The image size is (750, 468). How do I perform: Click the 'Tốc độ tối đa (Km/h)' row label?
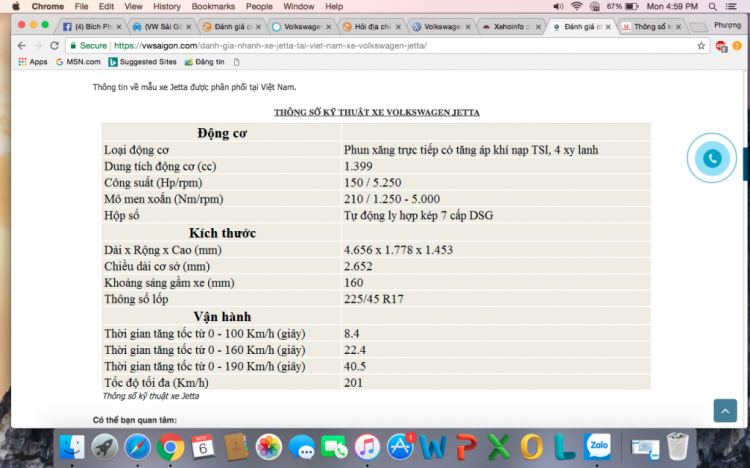click(x=156, y=383)
